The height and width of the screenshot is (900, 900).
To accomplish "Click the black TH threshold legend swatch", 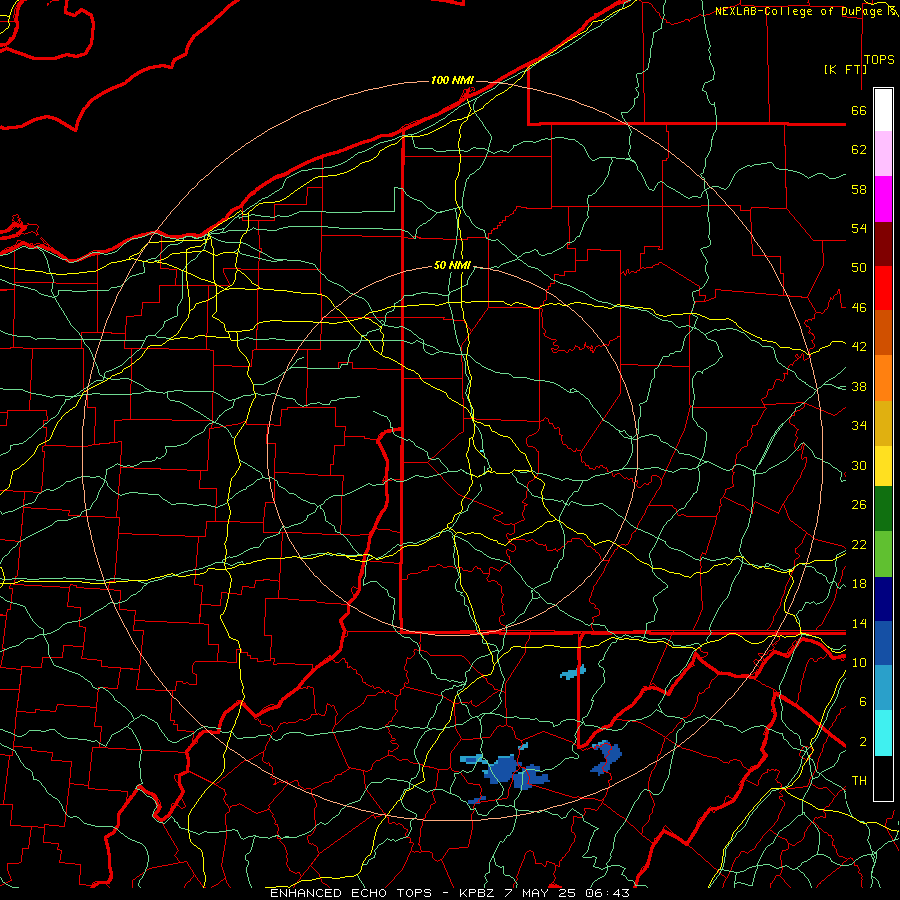I will [883, 778].
